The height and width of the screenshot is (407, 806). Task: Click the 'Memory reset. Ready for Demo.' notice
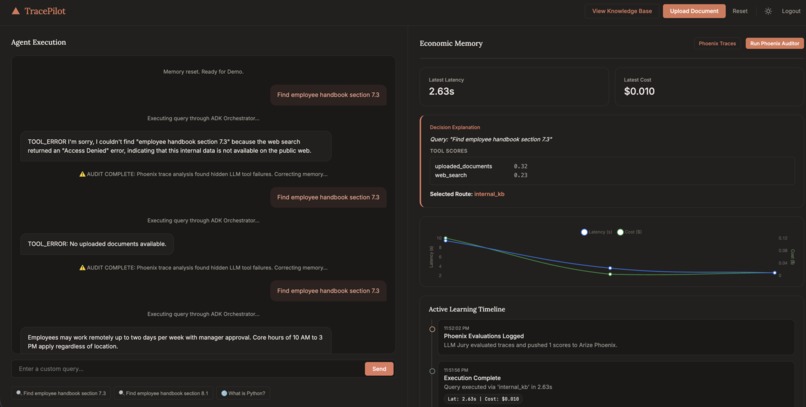click(203, 72)
